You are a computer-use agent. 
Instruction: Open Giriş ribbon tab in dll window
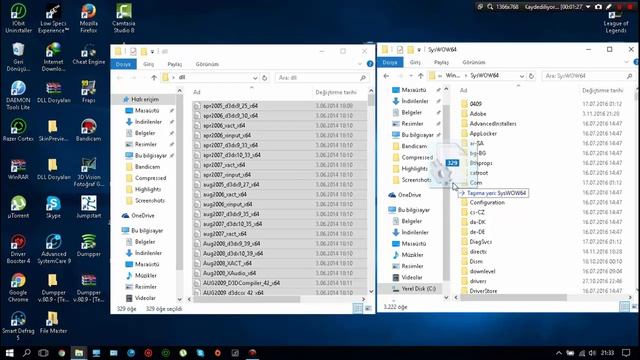(149, 64)
